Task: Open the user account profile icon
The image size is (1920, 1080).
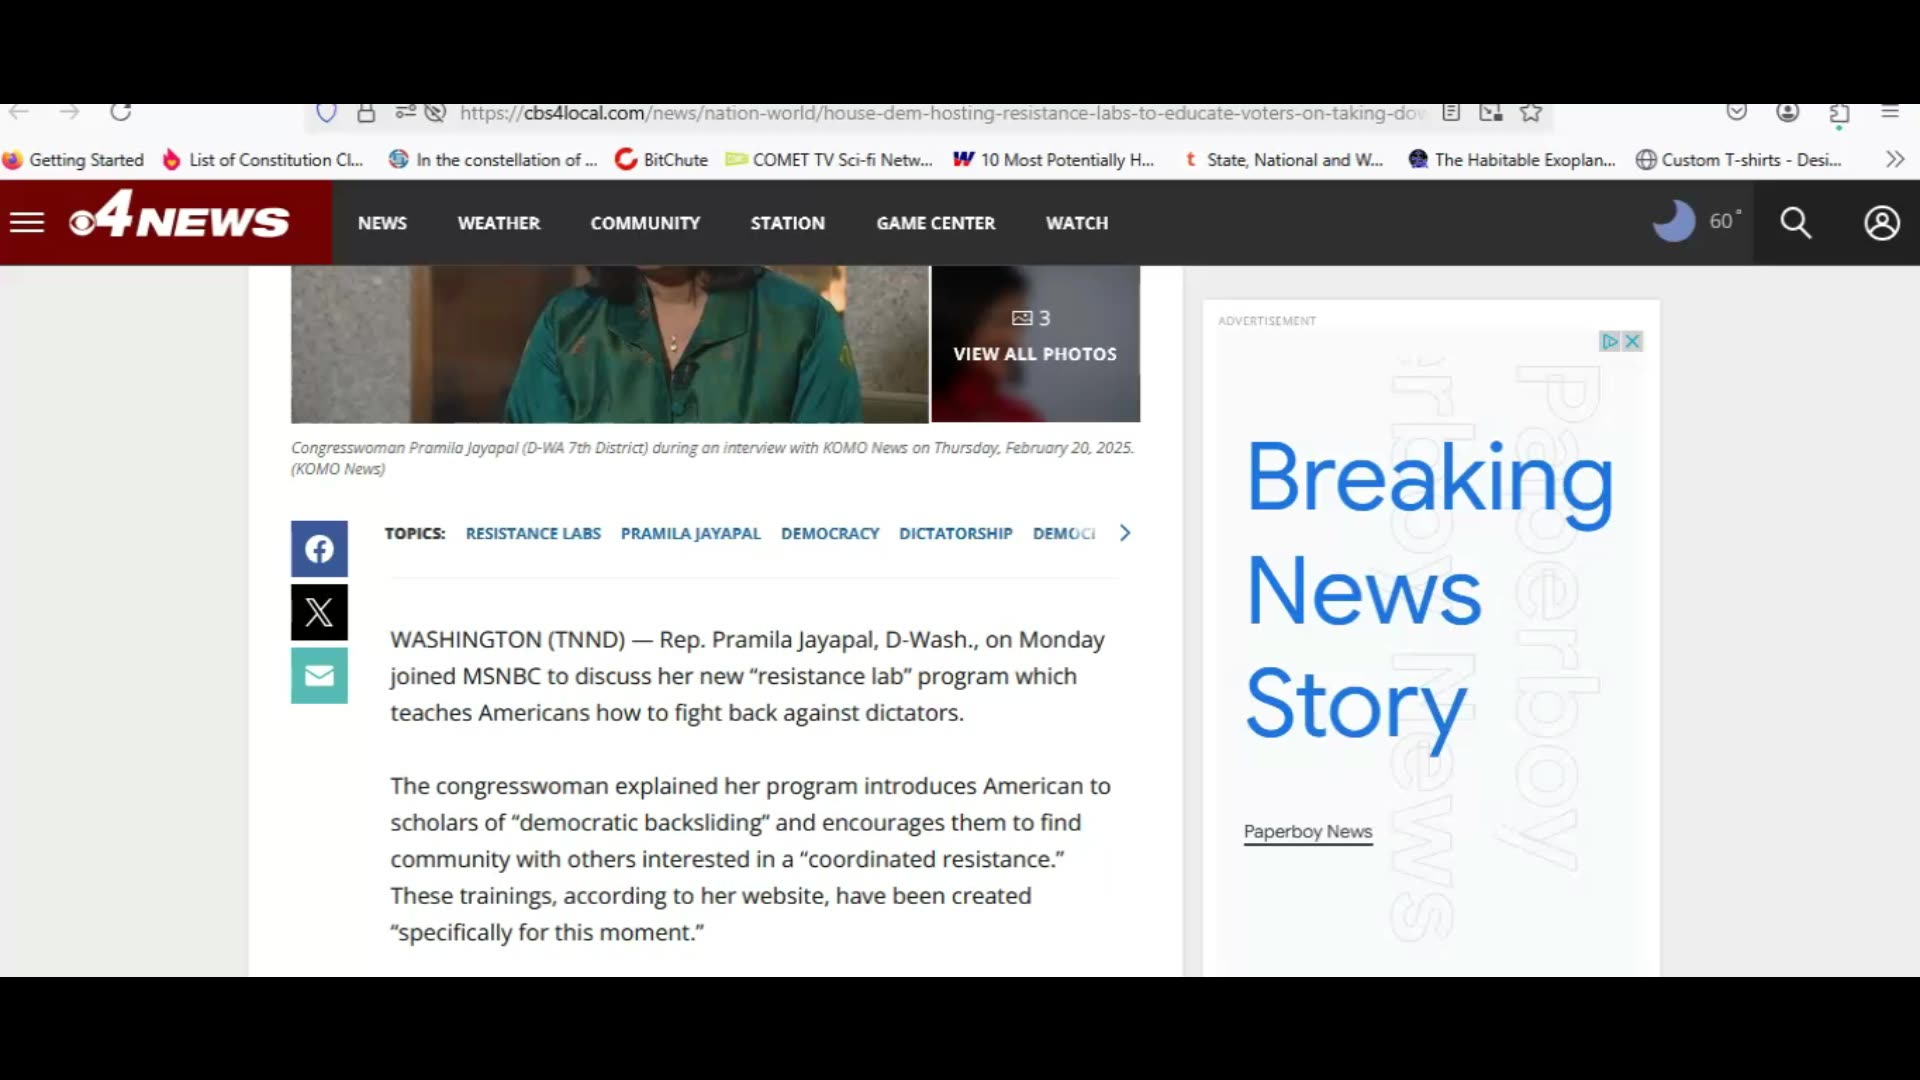Action: tap(1881, 222)
